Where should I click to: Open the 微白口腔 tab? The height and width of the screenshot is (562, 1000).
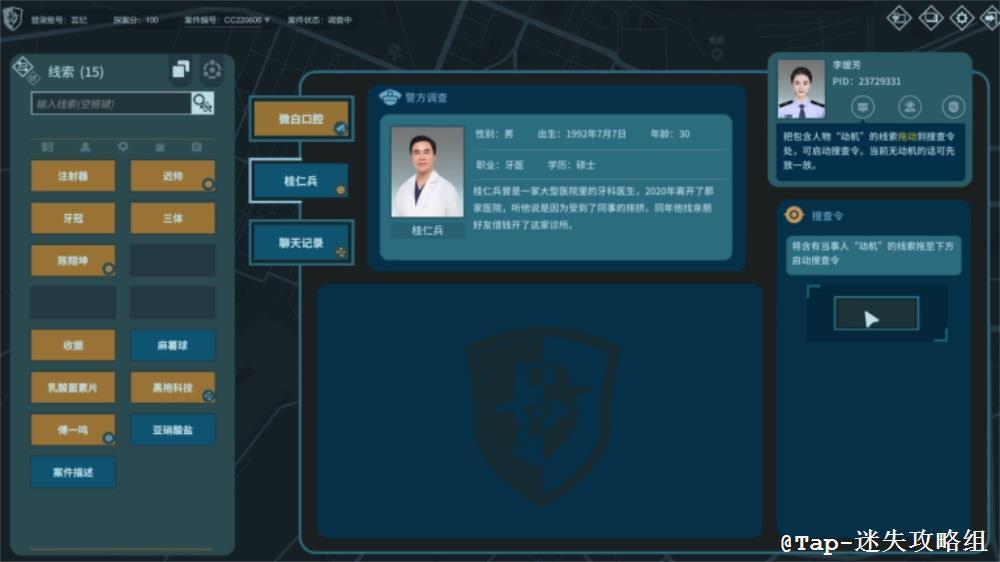(x=301, y=119)
